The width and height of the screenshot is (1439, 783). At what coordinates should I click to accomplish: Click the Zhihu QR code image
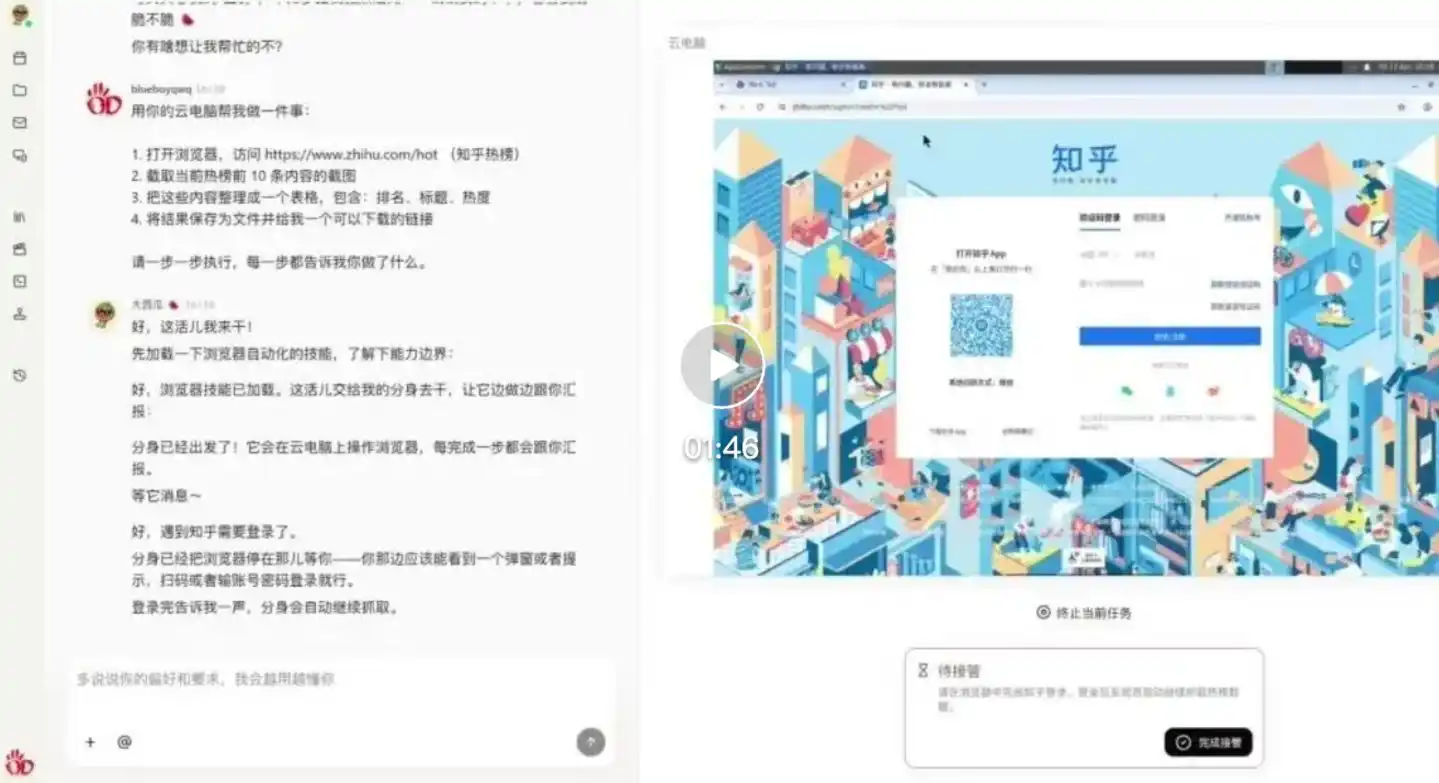pos(980,326)
